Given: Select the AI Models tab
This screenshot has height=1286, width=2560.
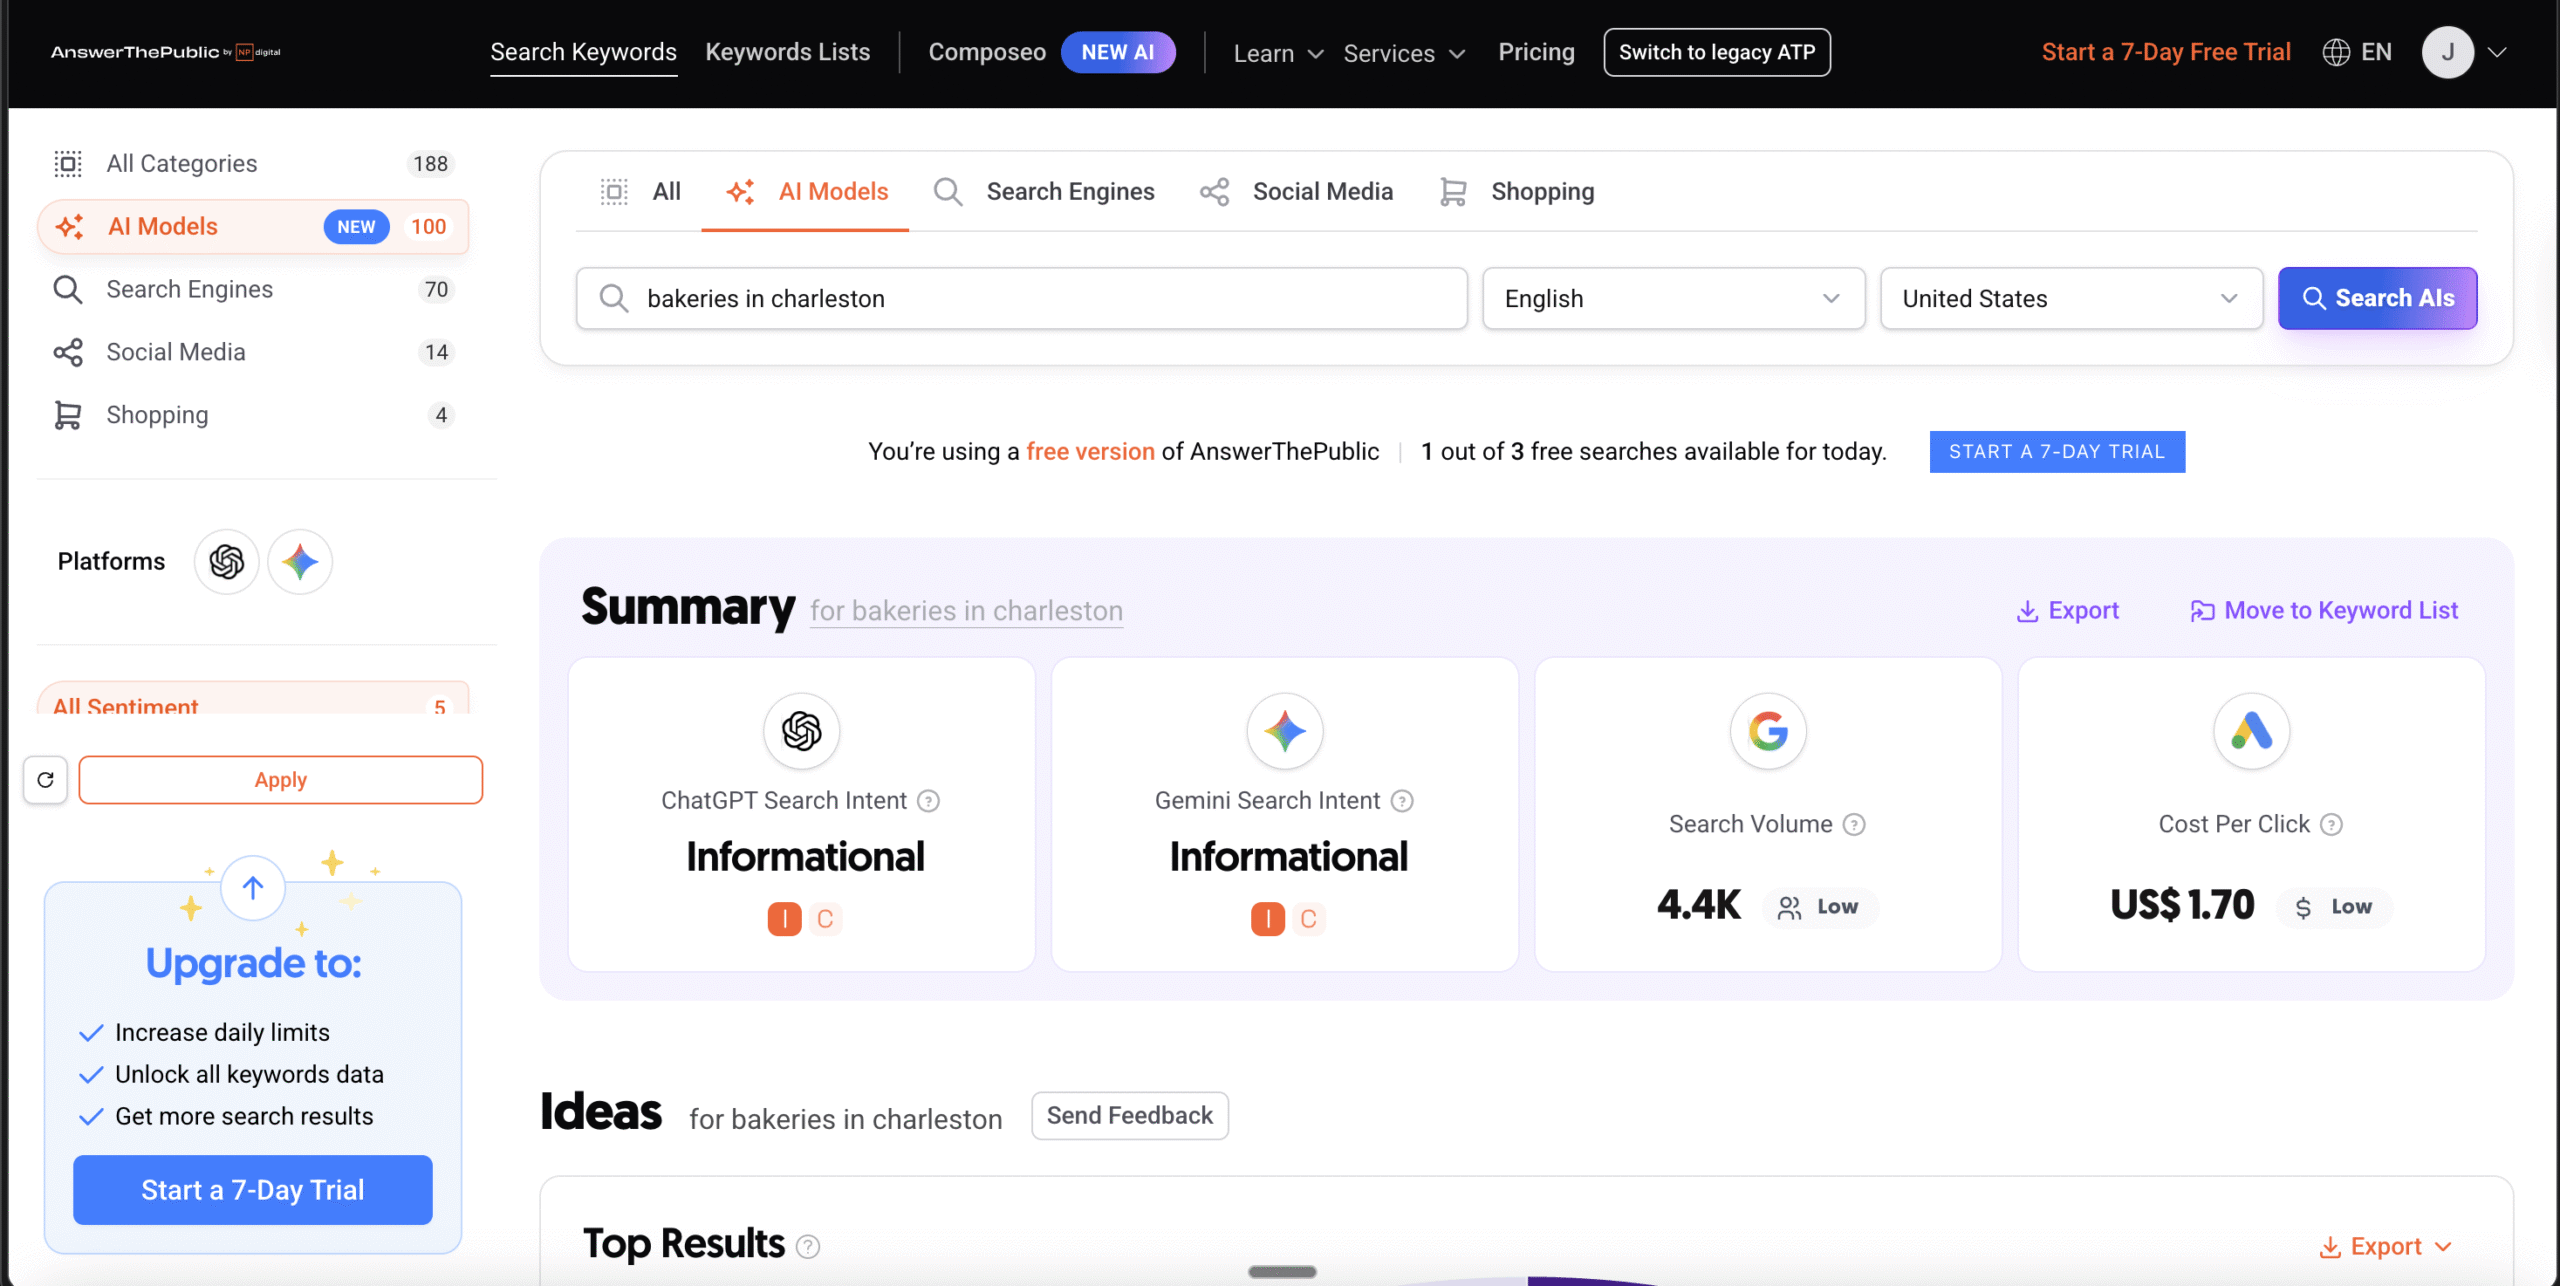Looking at the screenshot, I should (806, 192).
